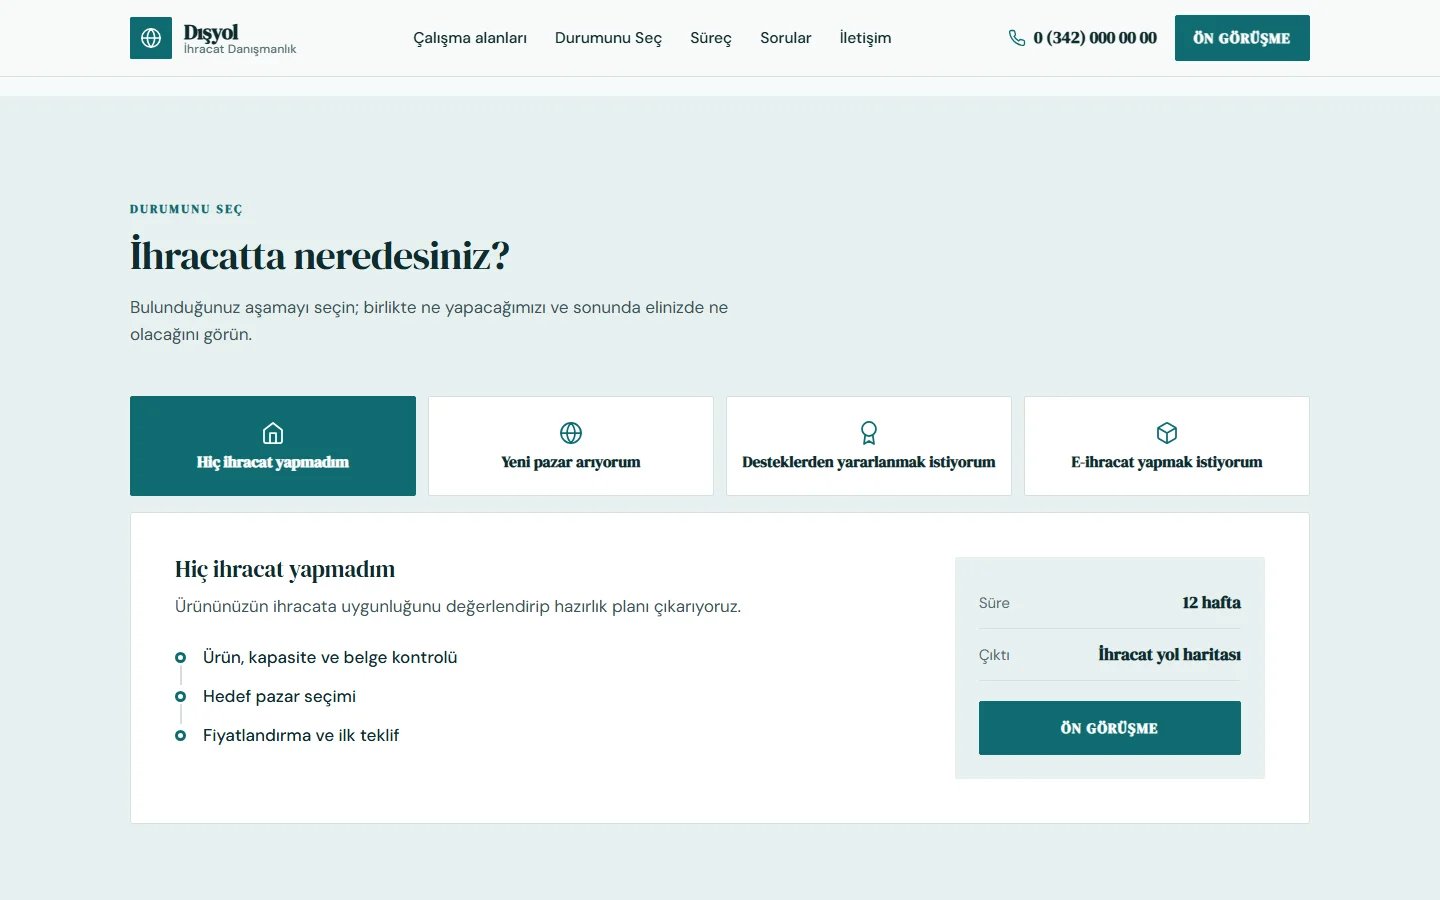Click the 'DURUMUNU SEÇ' section label
This screenshot has width=1440, height=900.
pos(186,209)
